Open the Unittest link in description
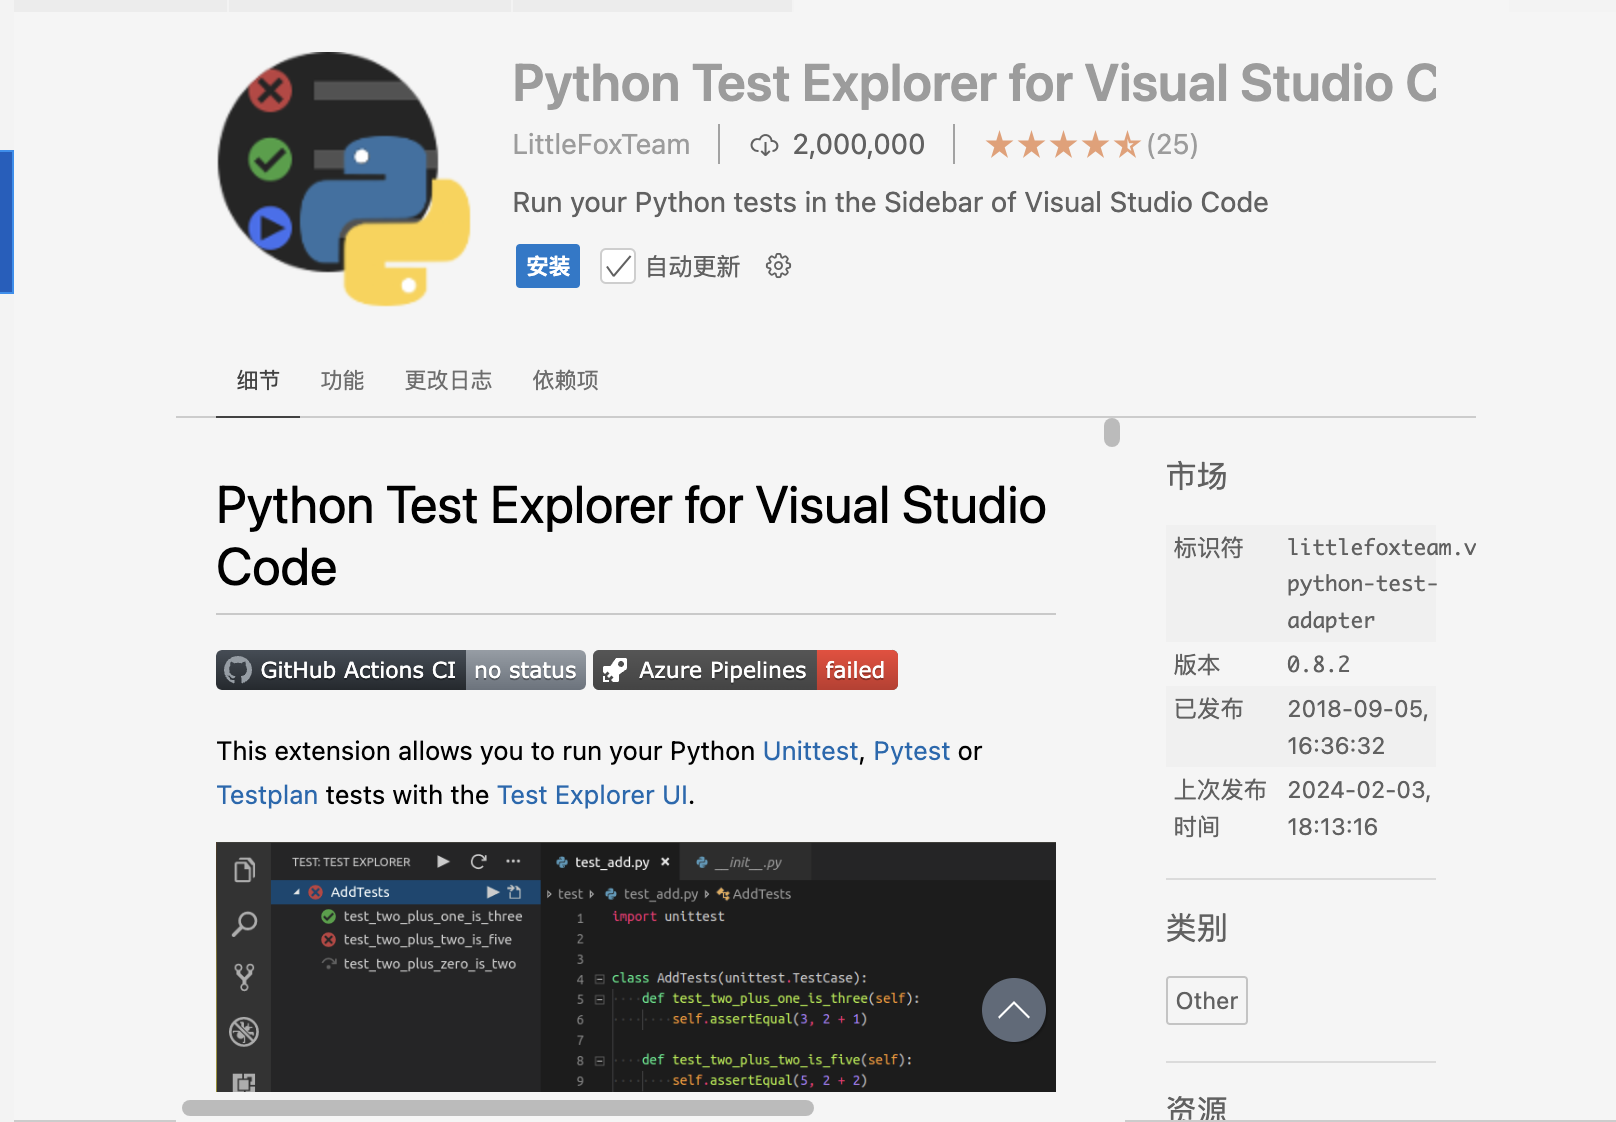The width and height of the screenshot is (1616, 1122). click(x=810, y=751)
